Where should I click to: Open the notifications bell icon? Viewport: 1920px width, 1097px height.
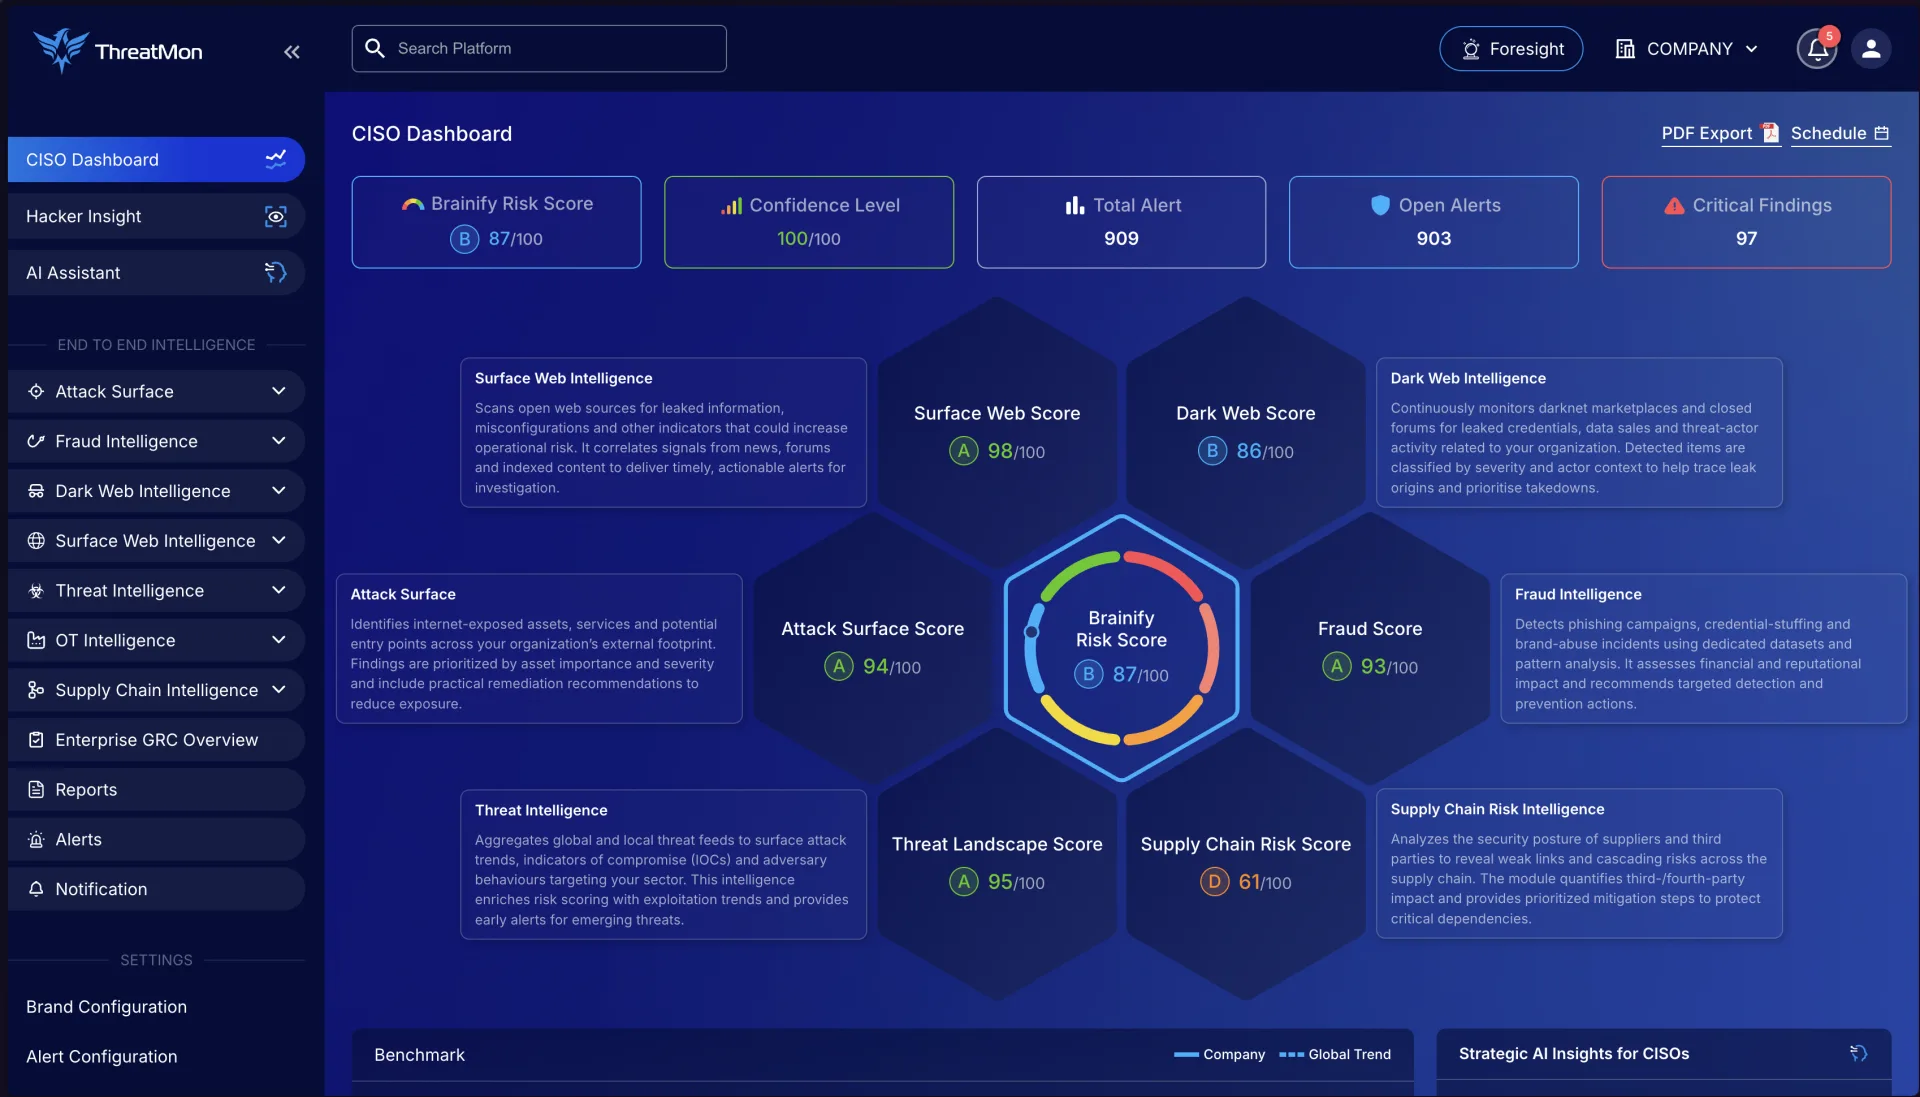click(x=1817, y=49)
